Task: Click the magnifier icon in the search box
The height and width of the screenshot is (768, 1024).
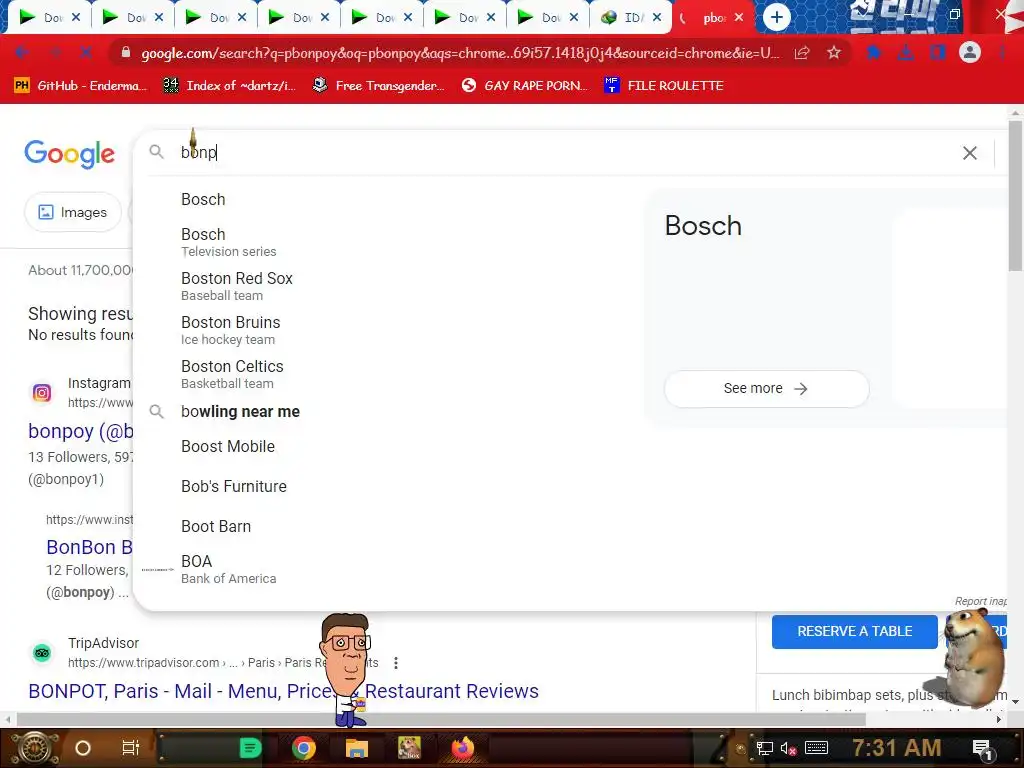Action: coord(156,152)
